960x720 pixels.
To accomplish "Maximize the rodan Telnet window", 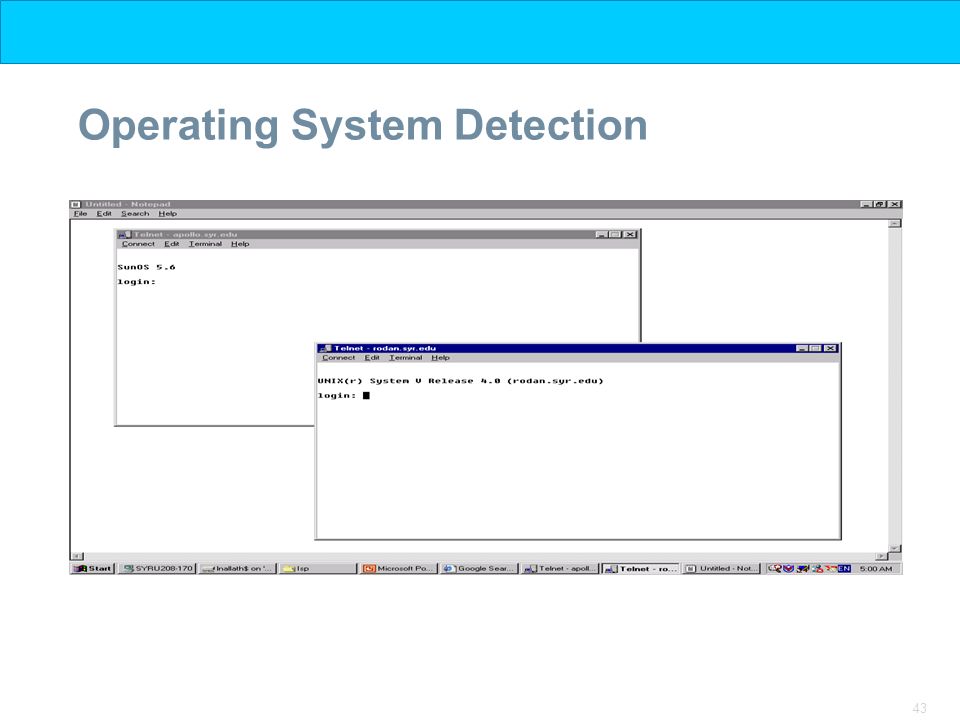I will click(x=815, y=348).
